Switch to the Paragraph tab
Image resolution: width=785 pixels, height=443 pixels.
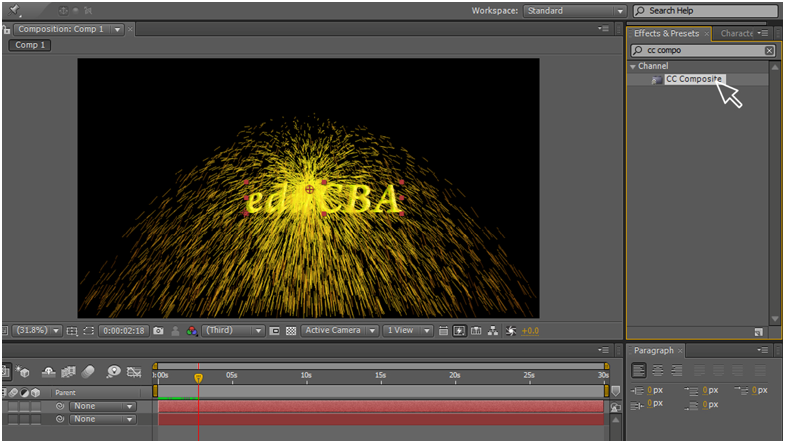click(653, 350)
